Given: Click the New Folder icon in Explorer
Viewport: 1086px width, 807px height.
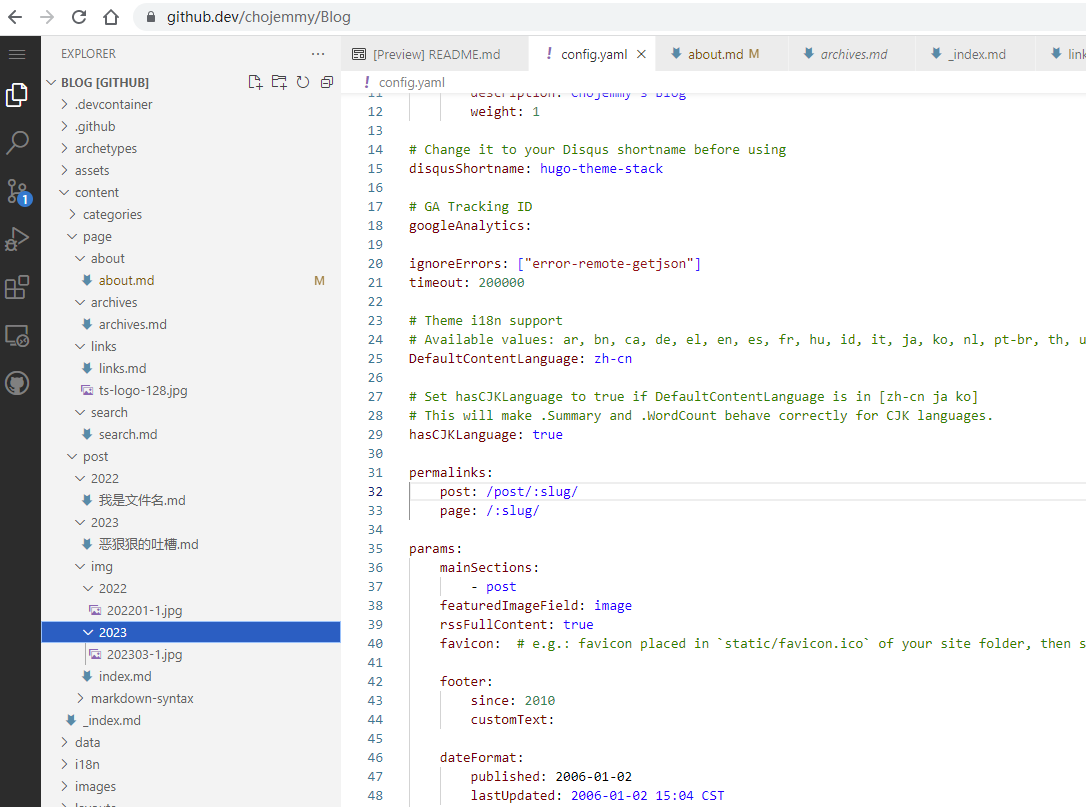Looking at the screenshot, I should point(279,82).
